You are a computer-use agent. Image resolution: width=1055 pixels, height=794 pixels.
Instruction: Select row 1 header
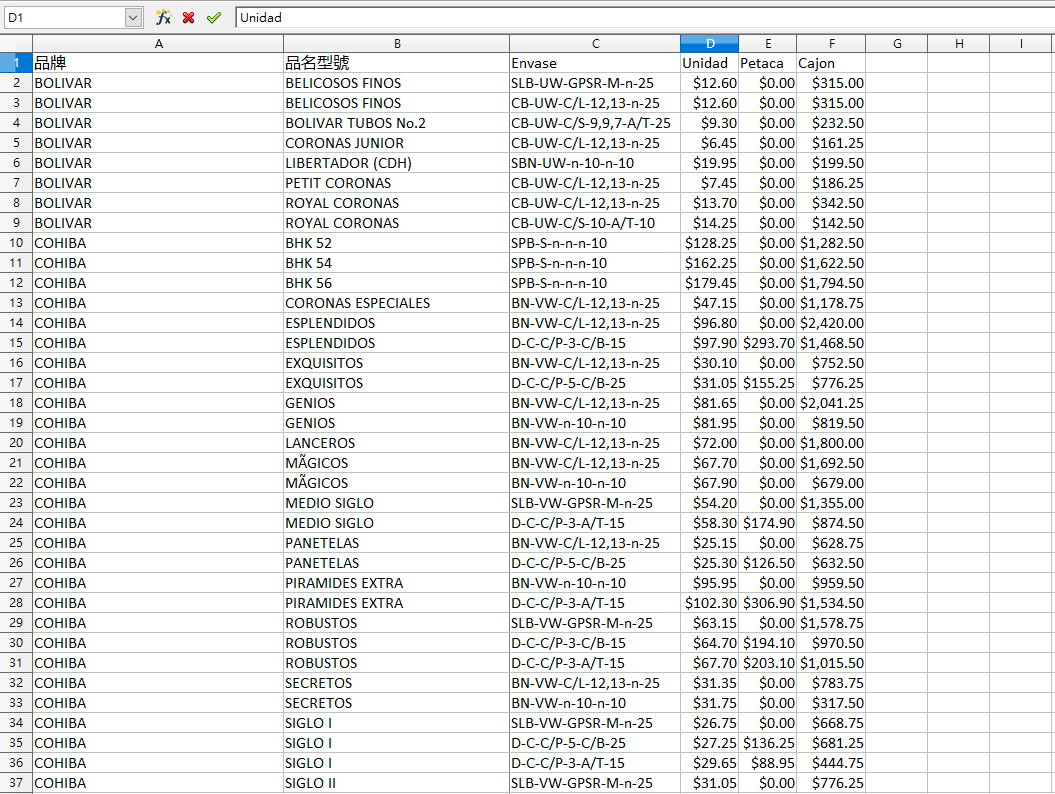(16, 63)
